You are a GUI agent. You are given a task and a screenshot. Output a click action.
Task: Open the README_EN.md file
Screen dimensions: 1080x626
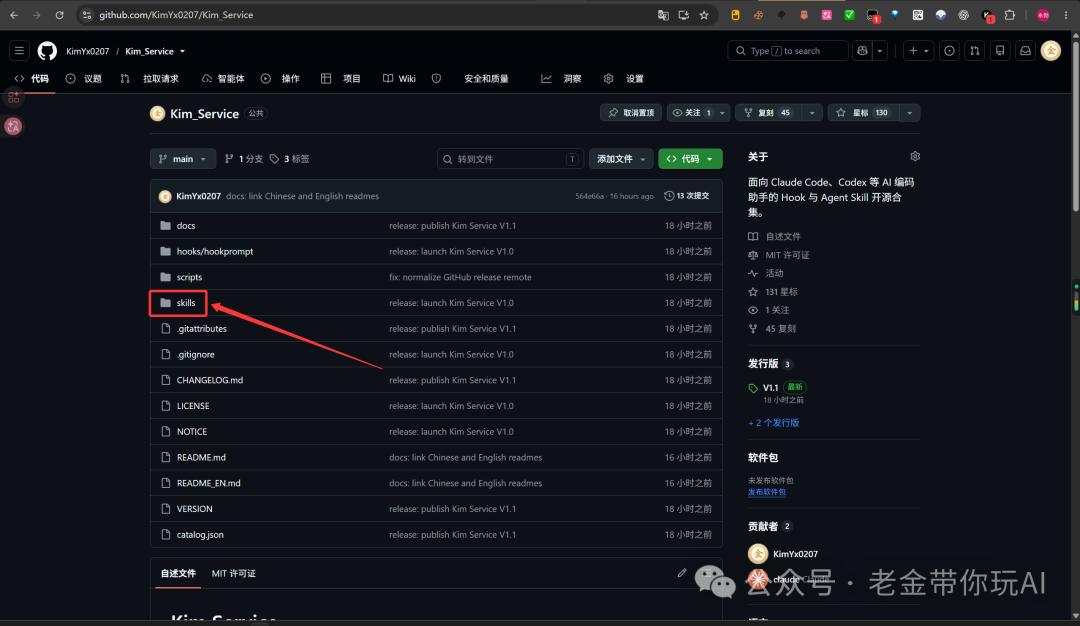tap(209, 483)
